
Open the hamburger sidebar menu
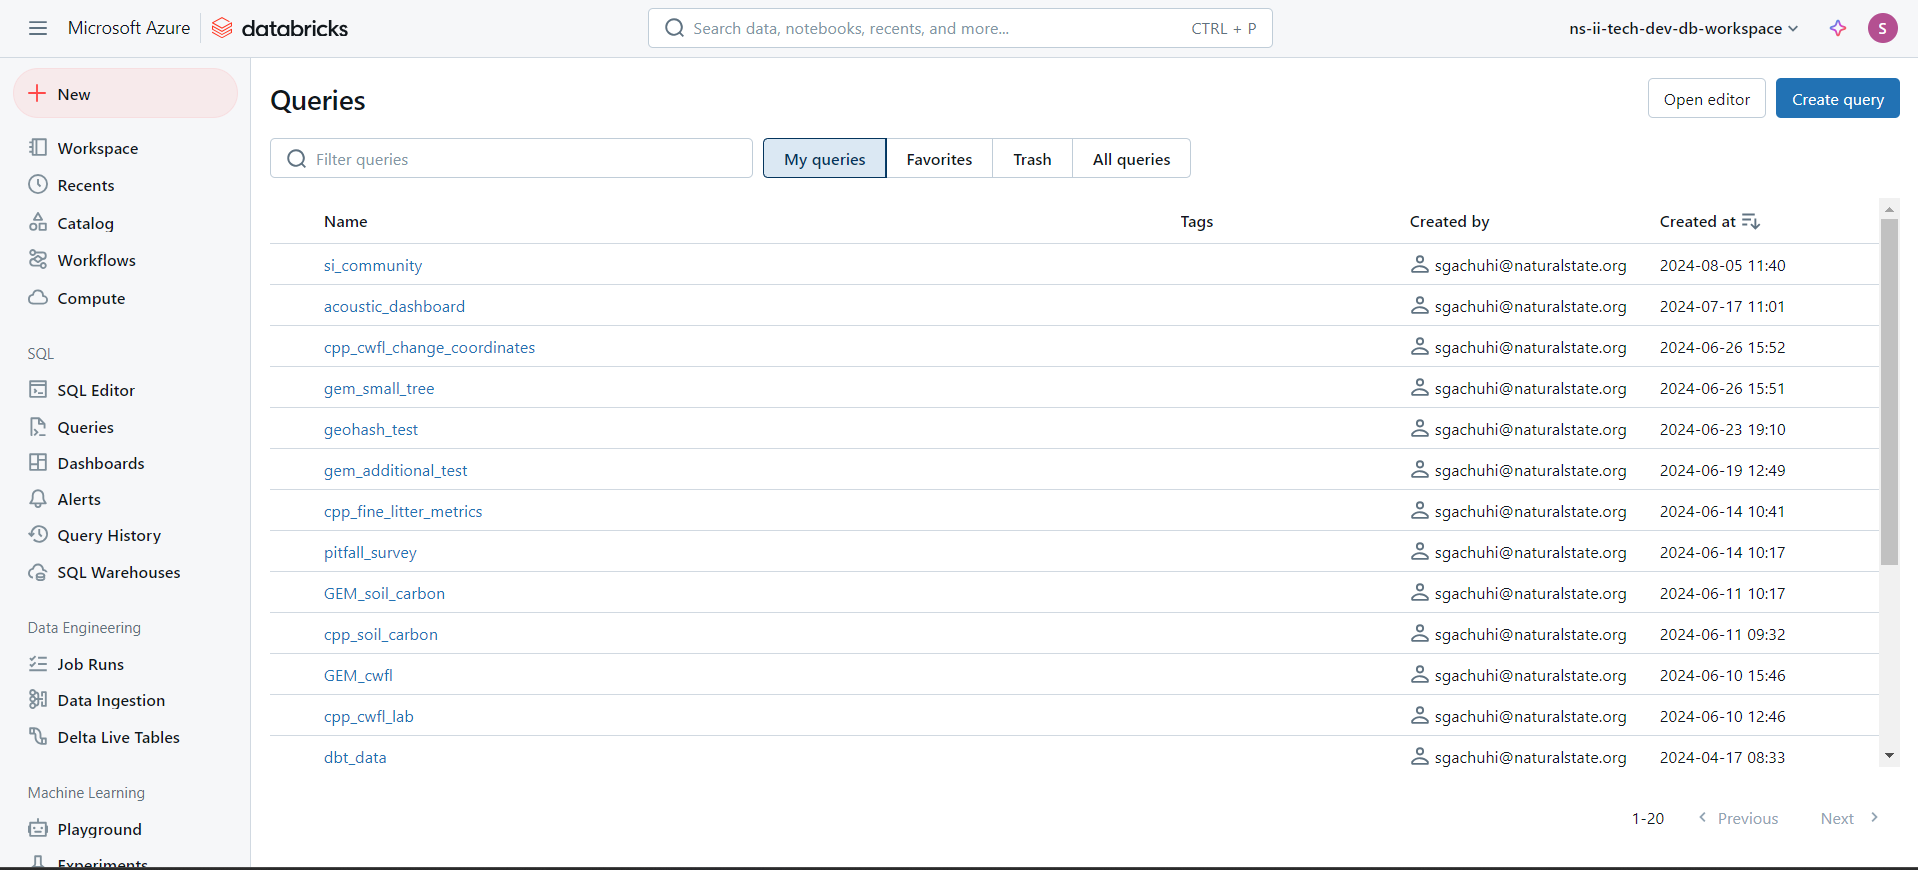click(x=38, y=28)
